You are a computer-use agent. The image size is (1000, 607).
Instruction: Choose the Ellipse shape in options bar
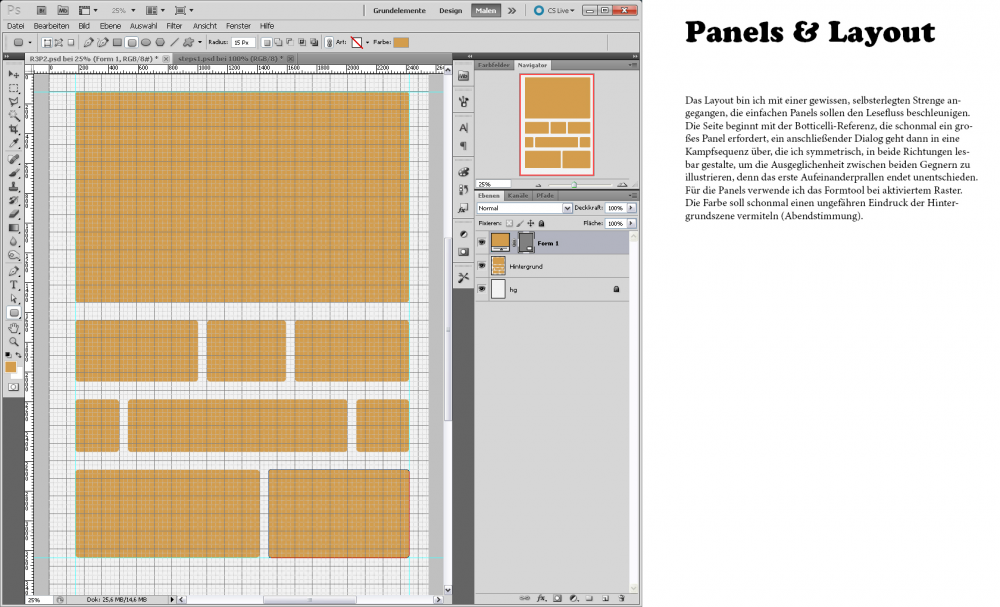tap(146, 43)
